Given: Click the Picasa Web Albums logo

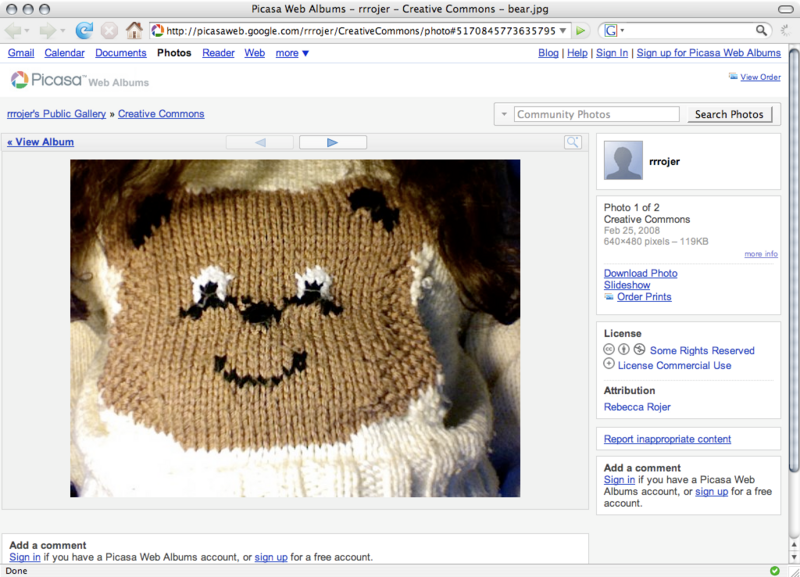Looking at the screenshot, I should [x=80, y=80].
